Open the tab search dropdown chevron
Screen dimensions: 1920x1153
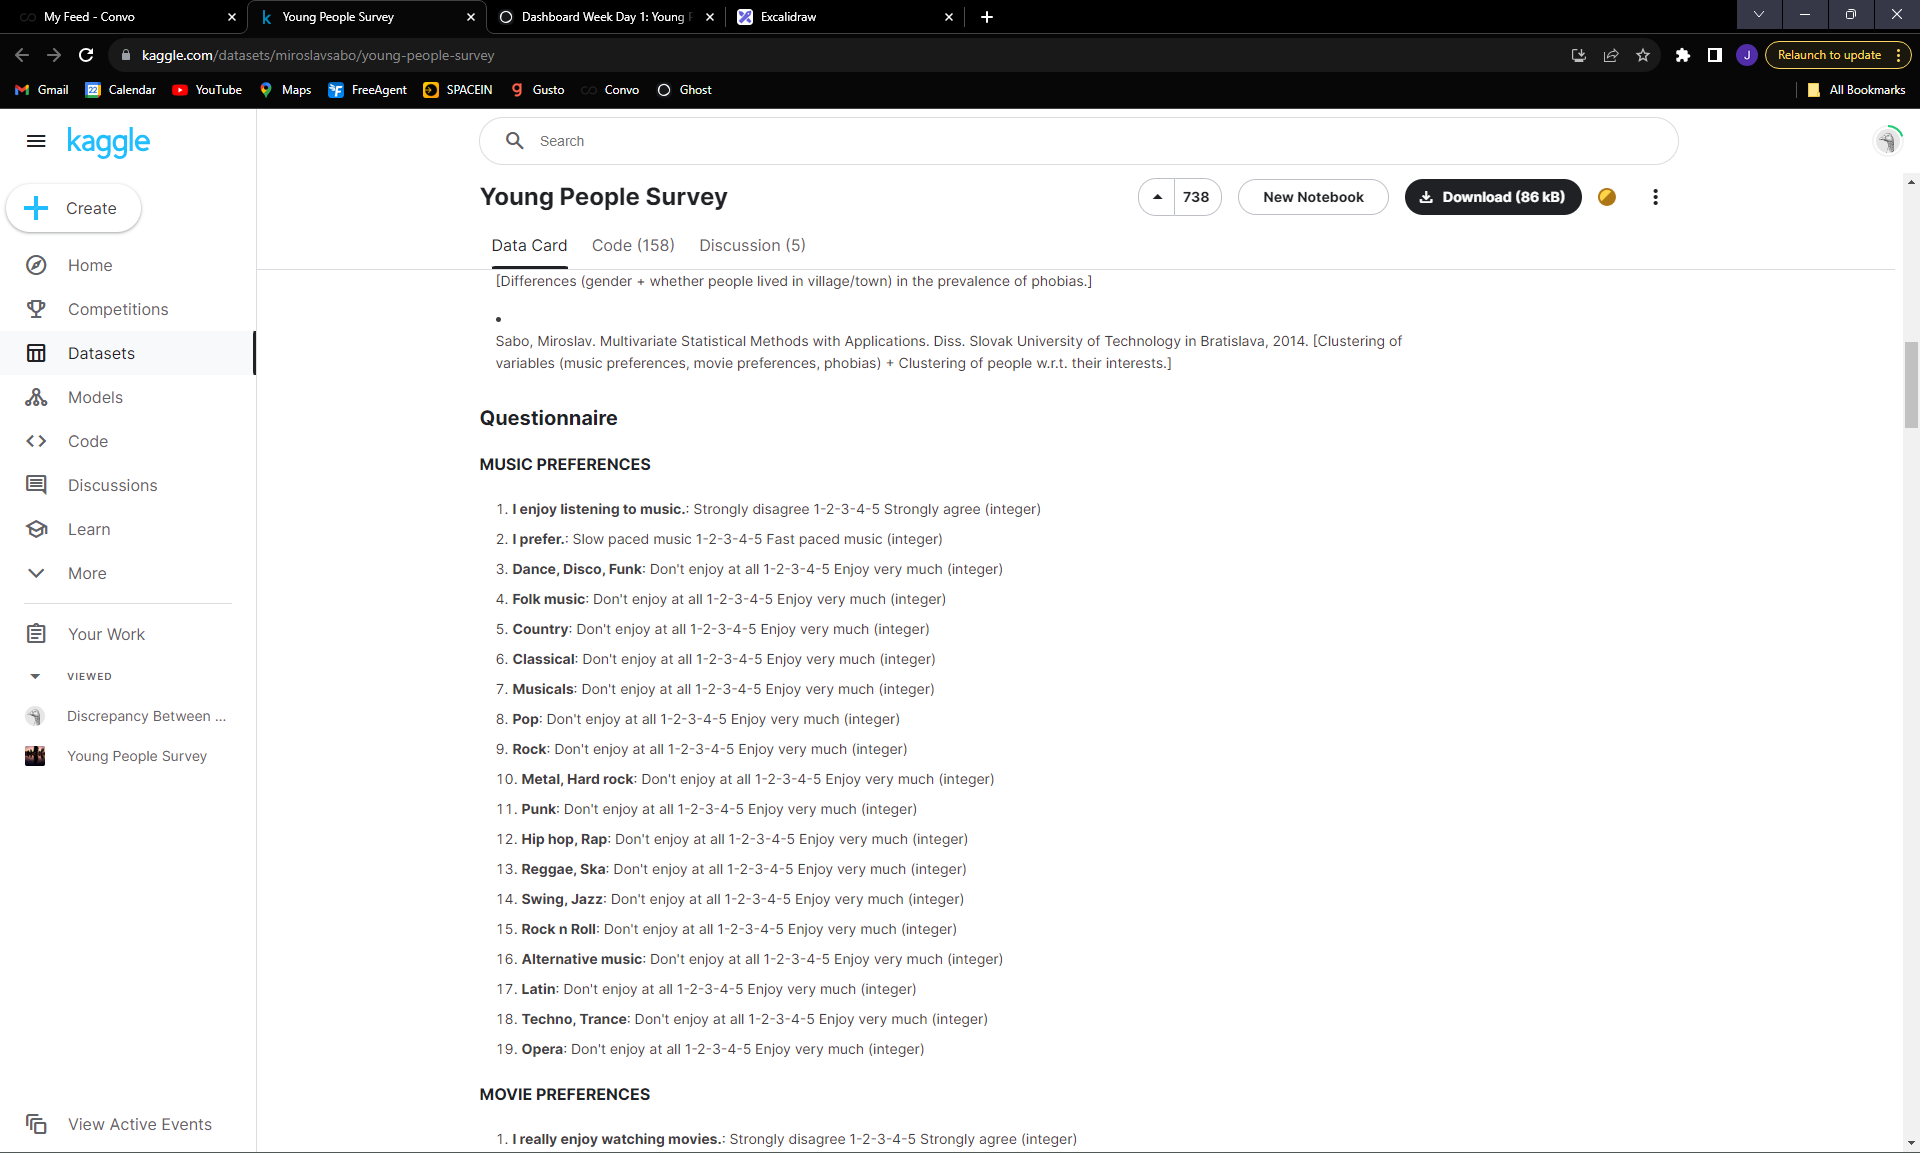(x=1759, y=15)
